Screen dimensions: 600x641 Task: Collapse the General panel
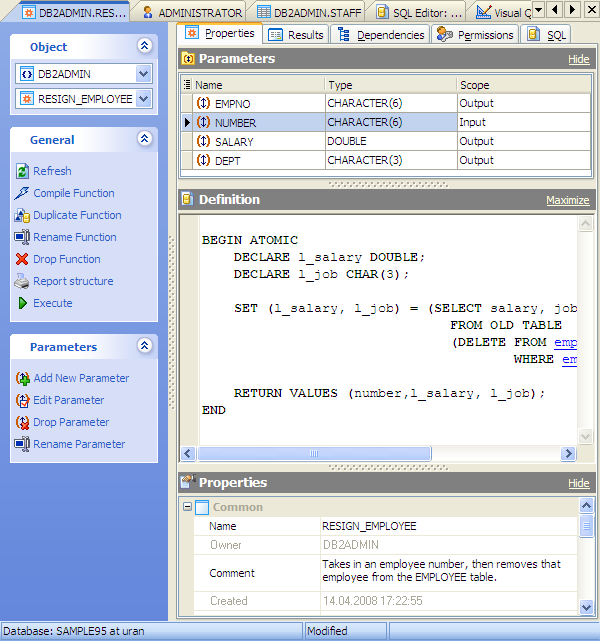tap(144, 139)
